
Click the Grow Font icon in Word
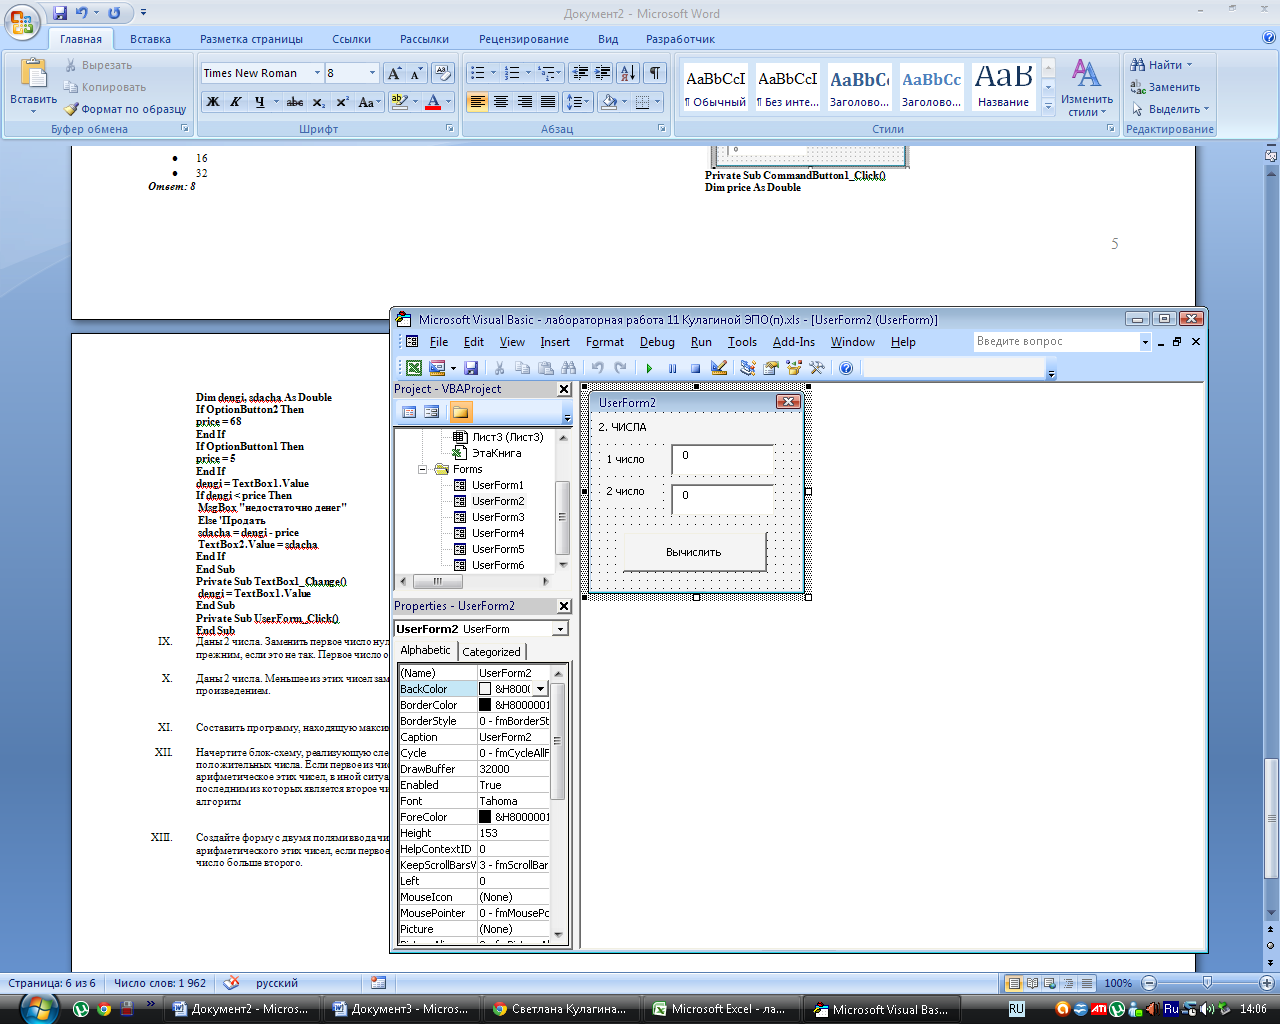coord(394,73)
